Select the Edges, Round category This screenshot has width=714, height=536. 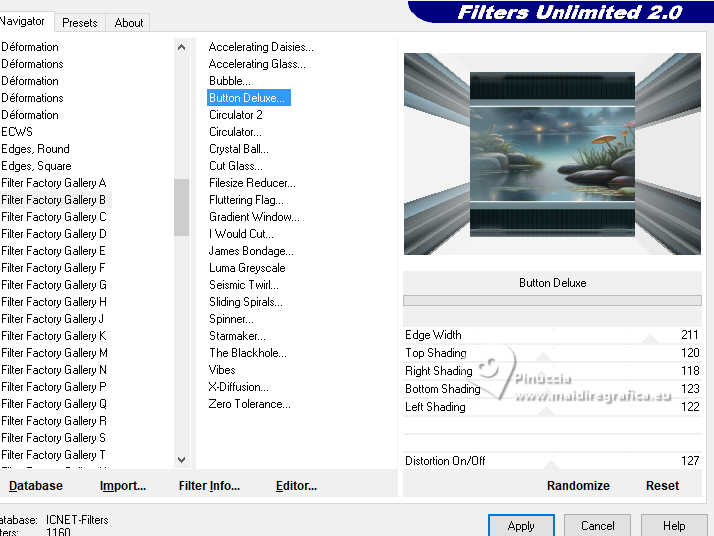(x=35, y=149)
